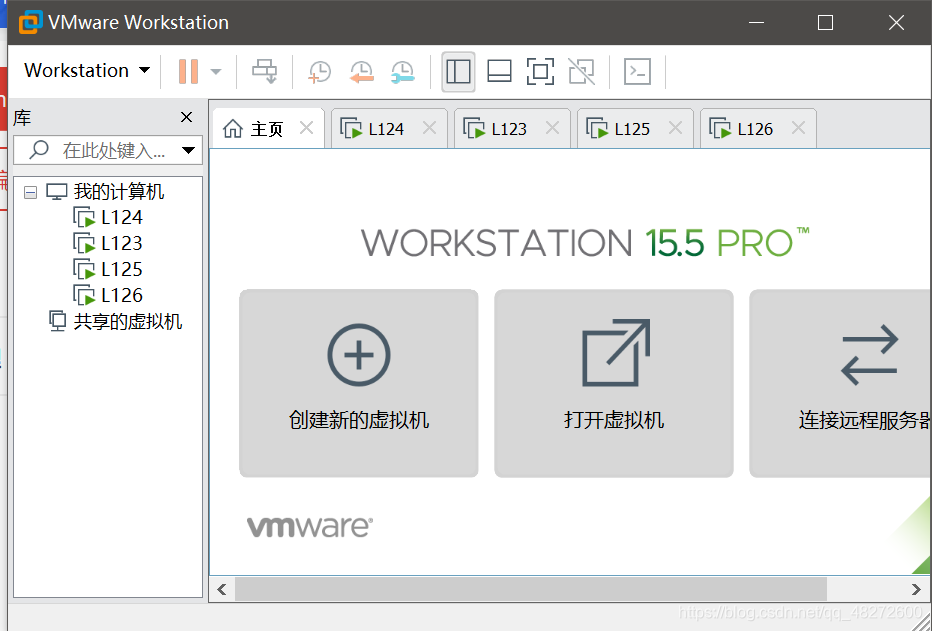This screenshot has width=932, height=631.
Task: Open the Workstation menu dropdown
Action: click(x=87, y=71)
